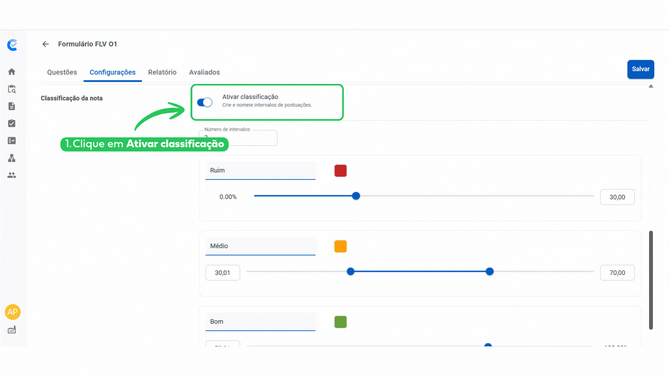The width and height of the screenshot is (670, 376).
Task: Select the Configurações tab
Action: tap(112, 72)
